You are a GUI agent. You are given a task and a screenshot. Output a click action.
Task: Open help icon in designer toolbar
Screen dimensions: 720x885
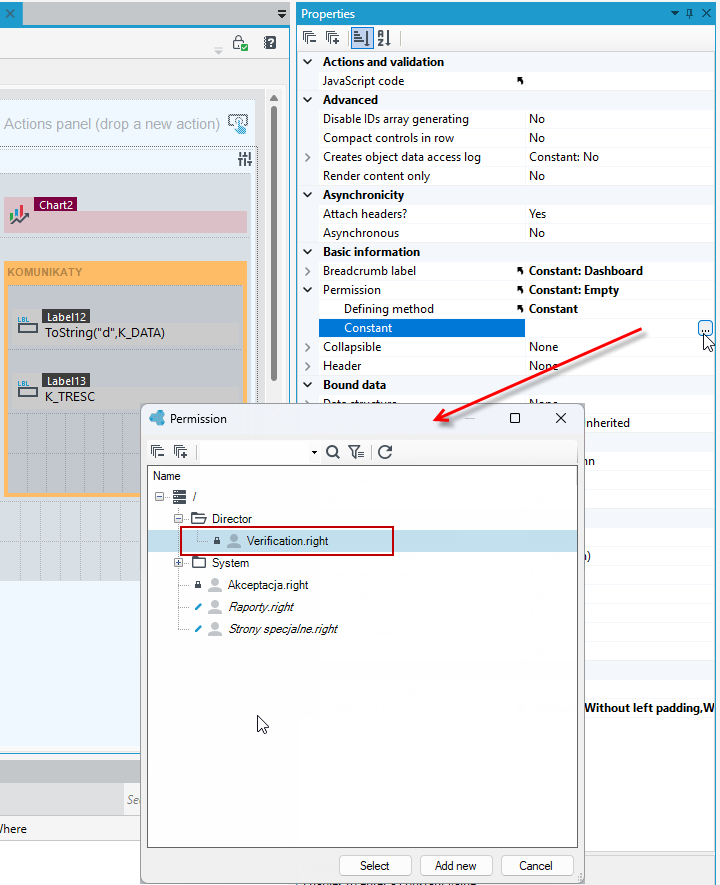coord(270,43)
